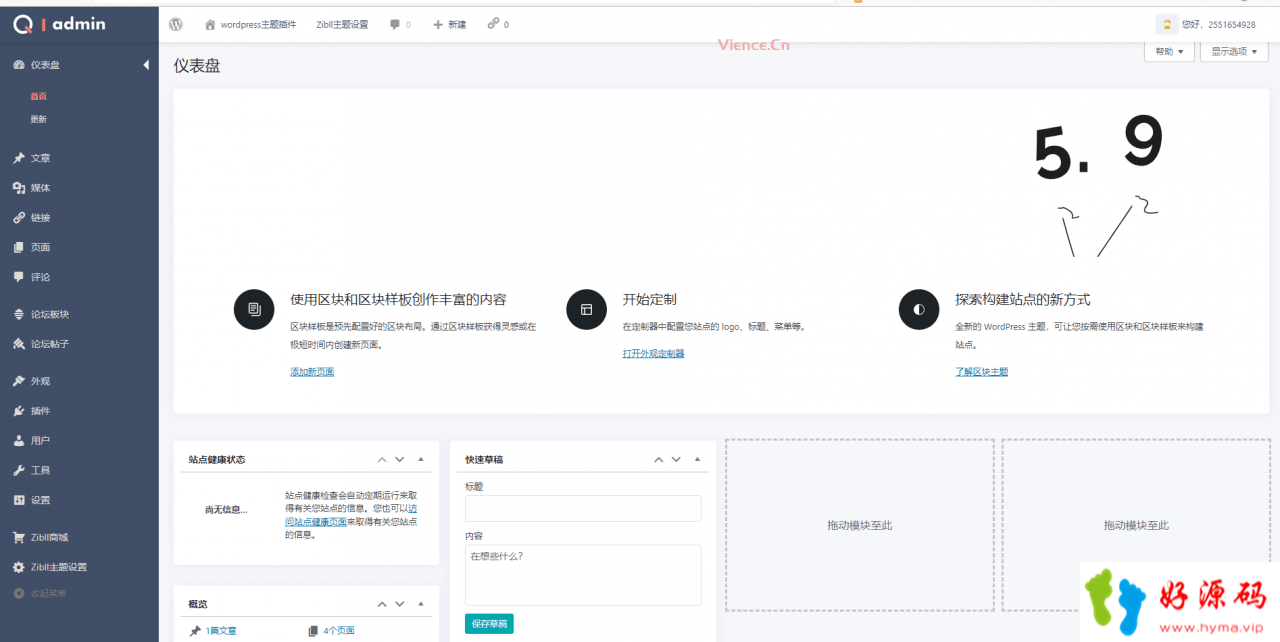1280x642 pixels.
Task: Go to 更新 submenu item
Action: pyautogui.click(x=38, y=119)
